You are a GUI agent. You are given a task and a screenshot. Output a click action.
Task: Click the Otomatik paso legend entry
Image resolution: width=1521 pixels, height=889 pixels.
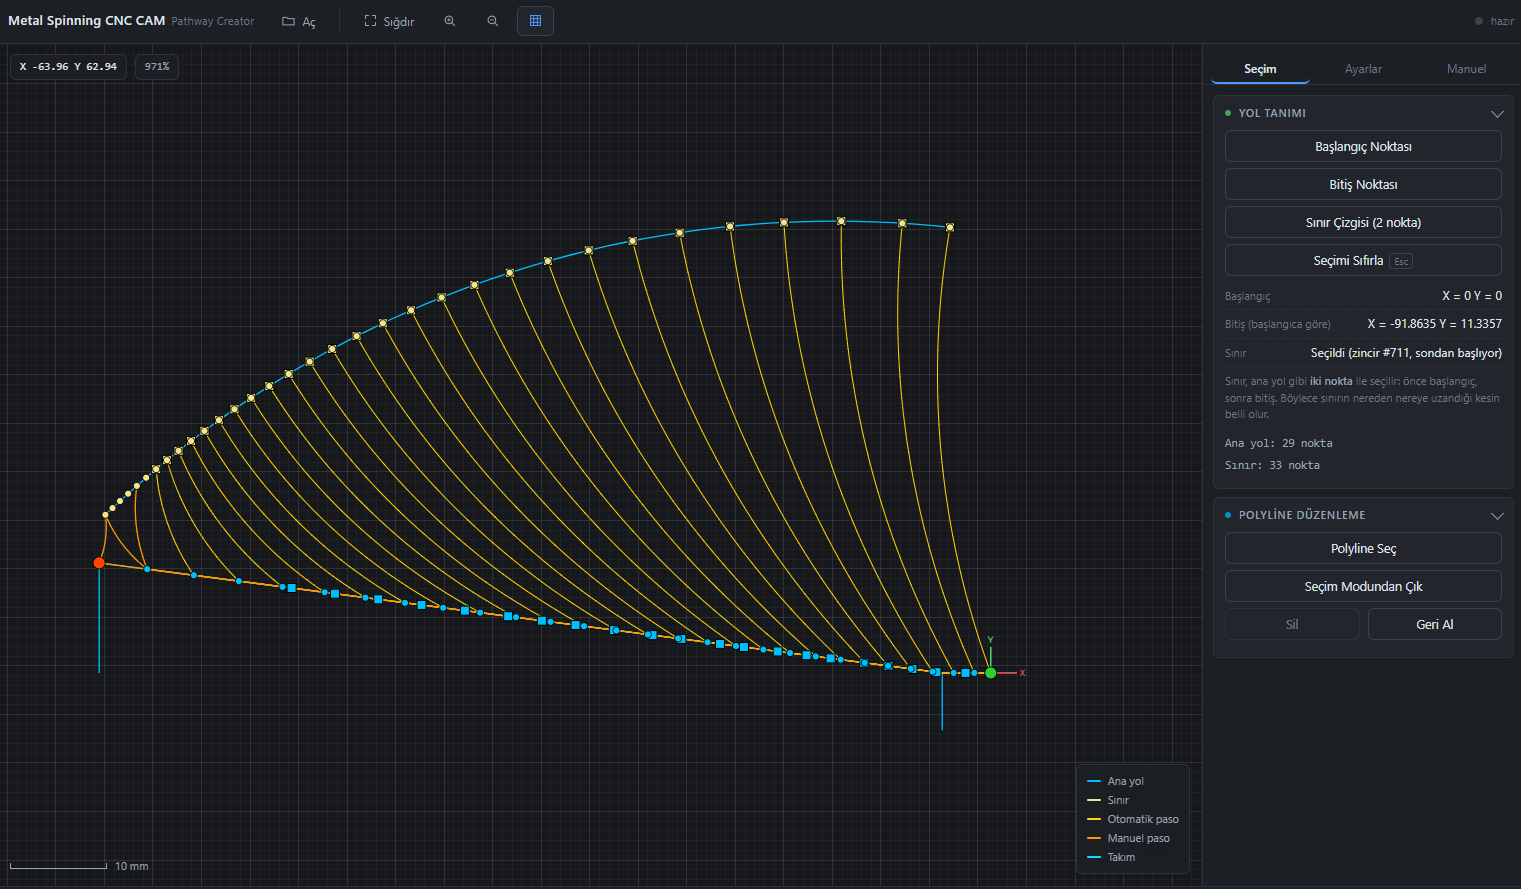[1133, 819]
